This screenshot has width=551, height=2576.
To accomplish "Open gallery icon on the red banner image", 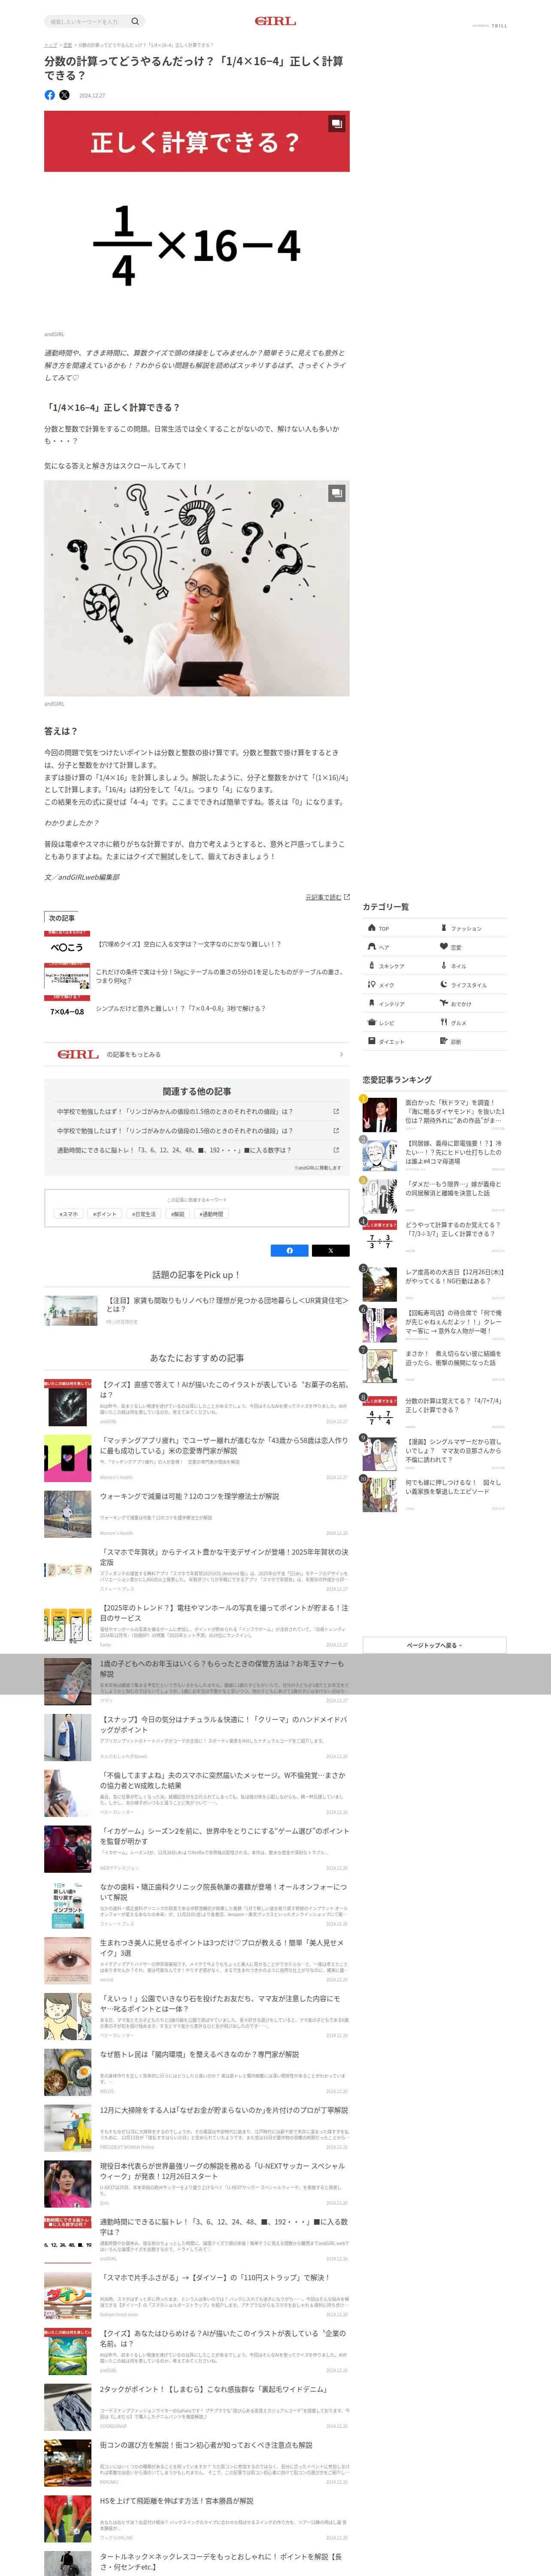I will 337,124.
